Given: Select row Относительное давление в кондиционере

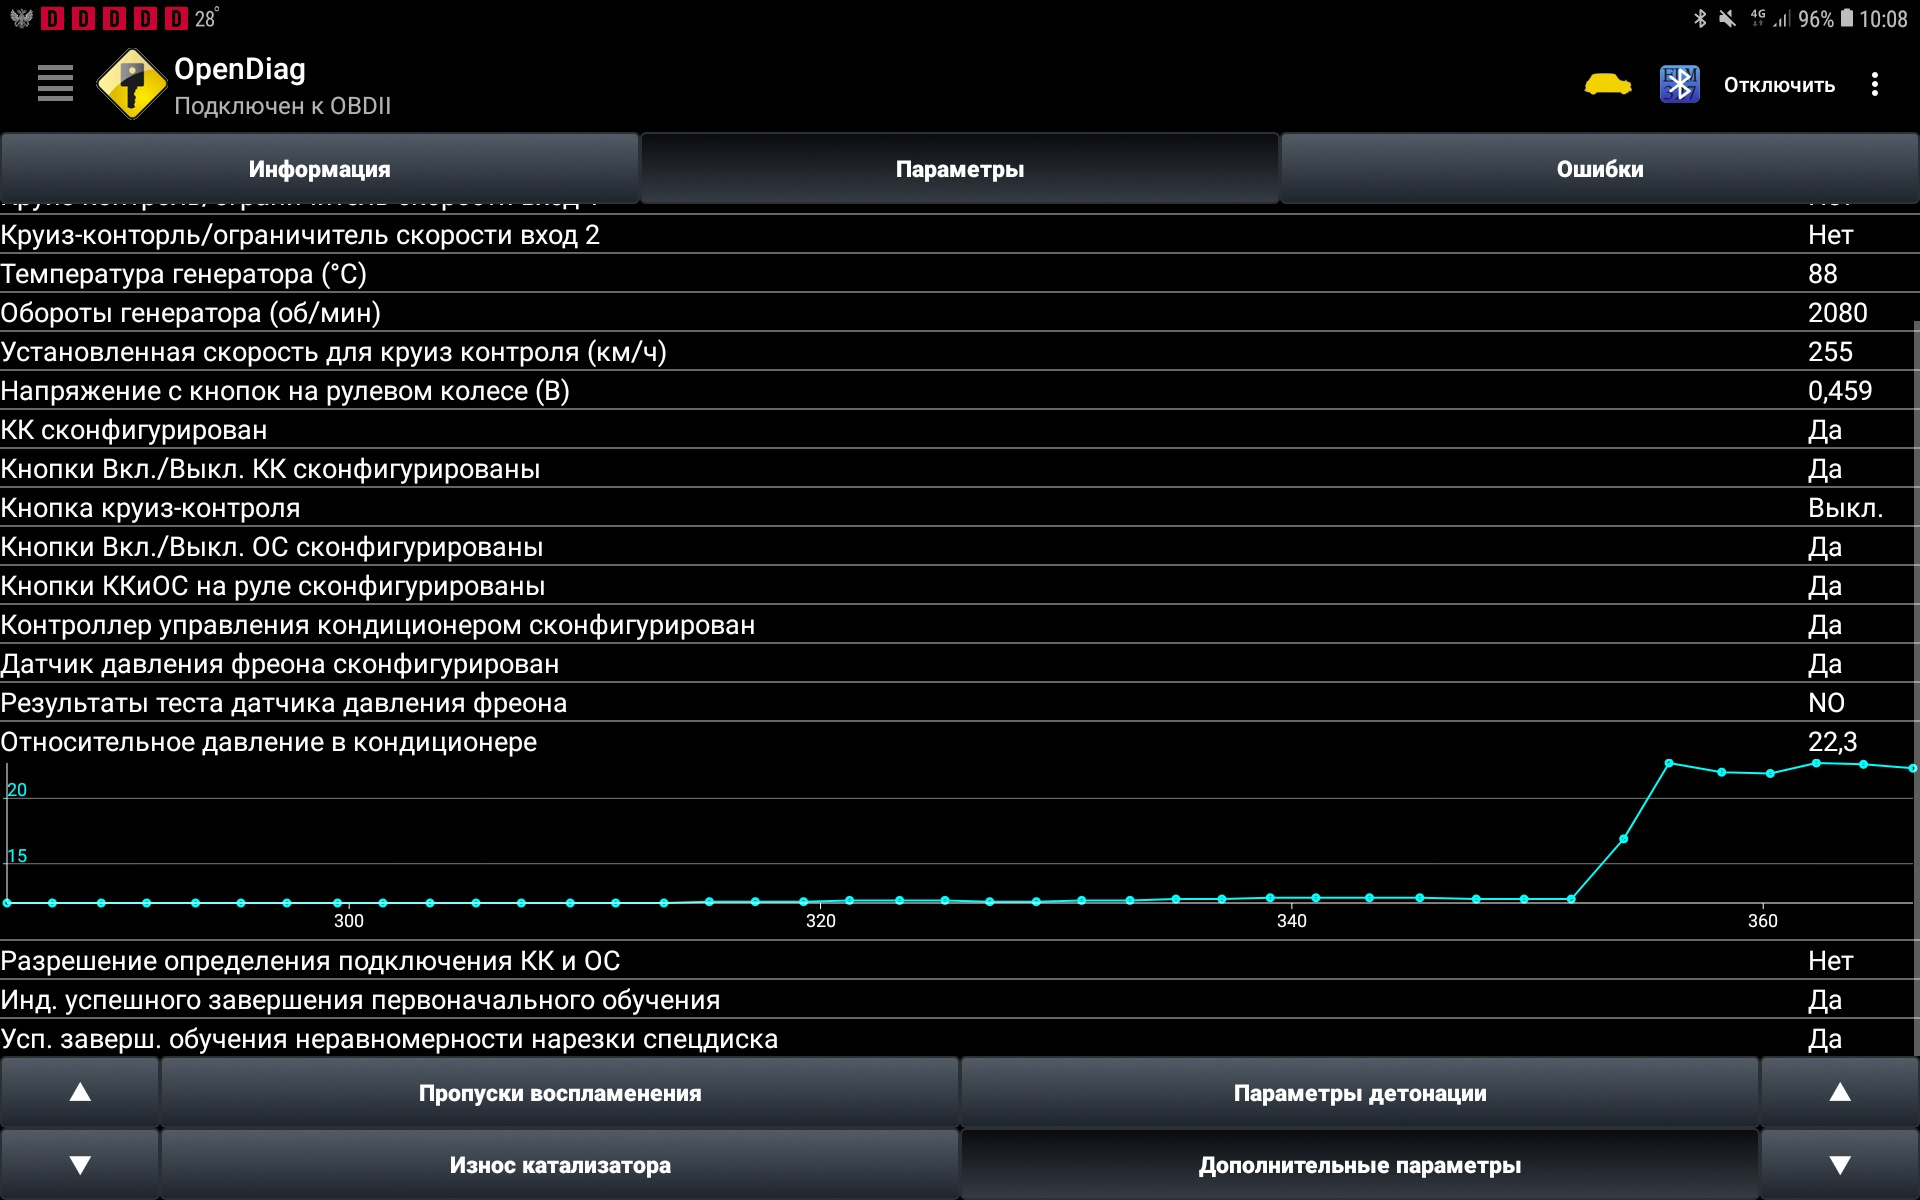Looking at the screenshot, I should (x=960, y=742).
